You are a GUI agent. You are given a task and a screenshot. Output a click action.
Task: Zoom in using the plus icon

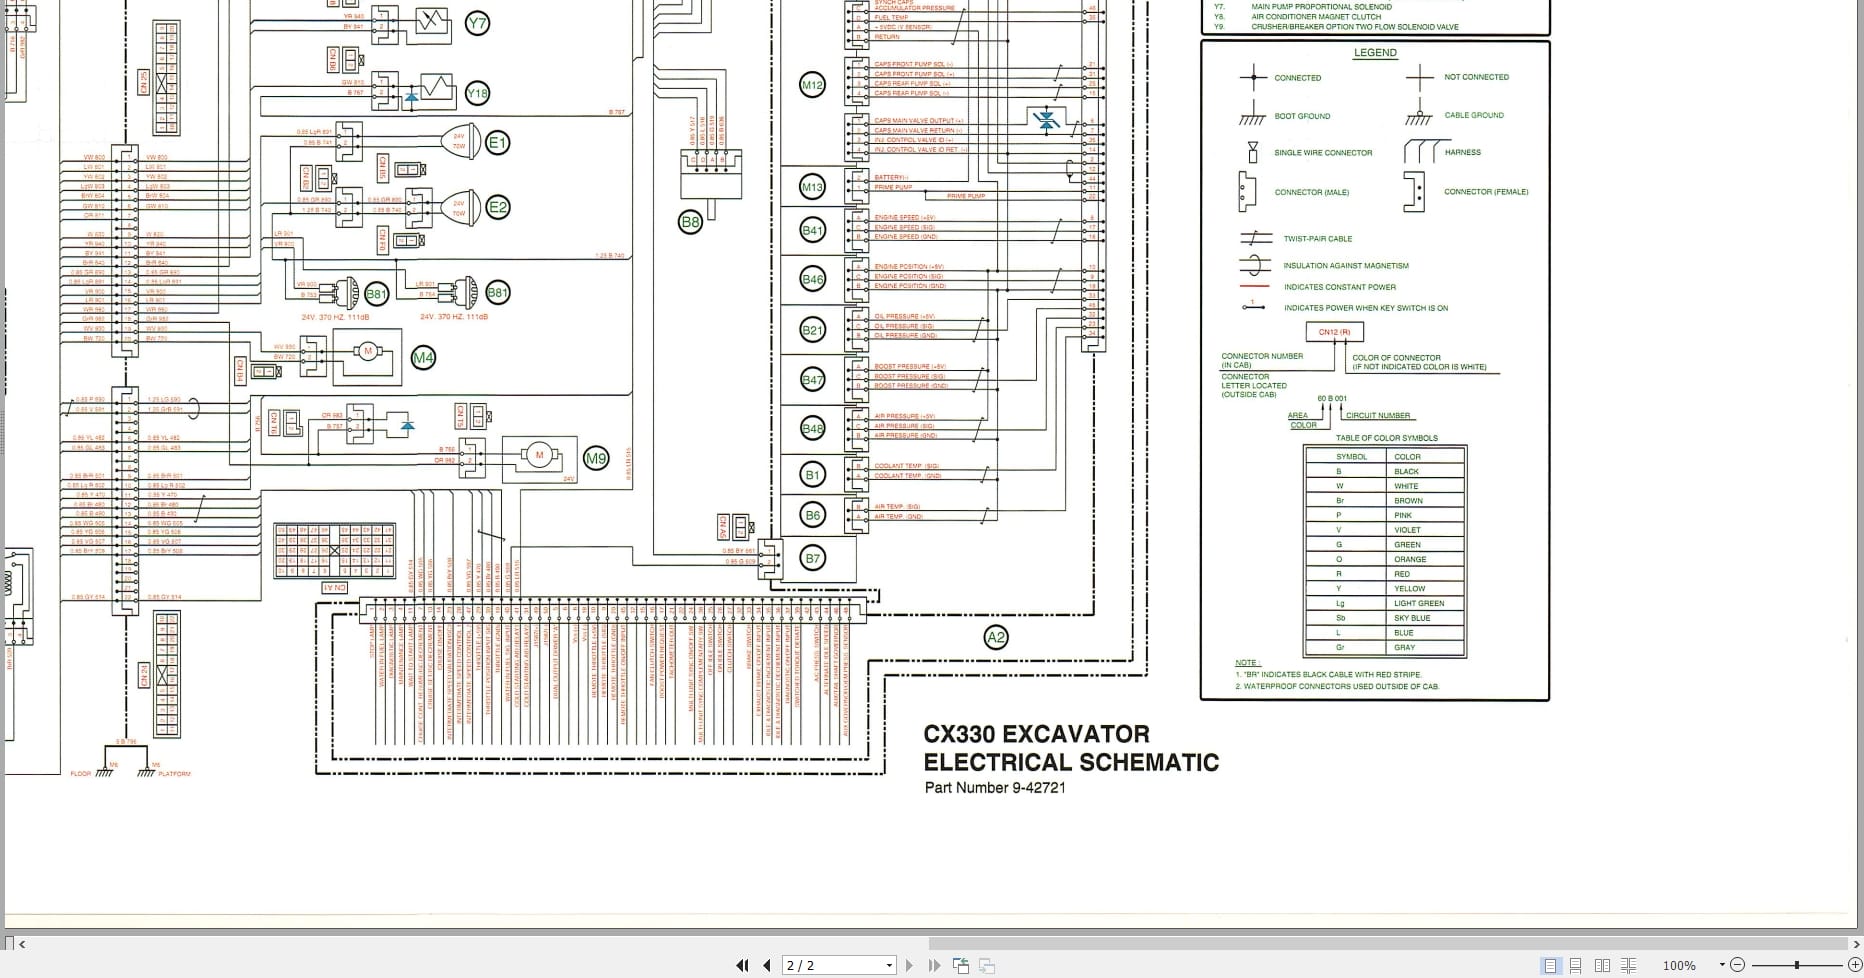tap(1855, 965)
